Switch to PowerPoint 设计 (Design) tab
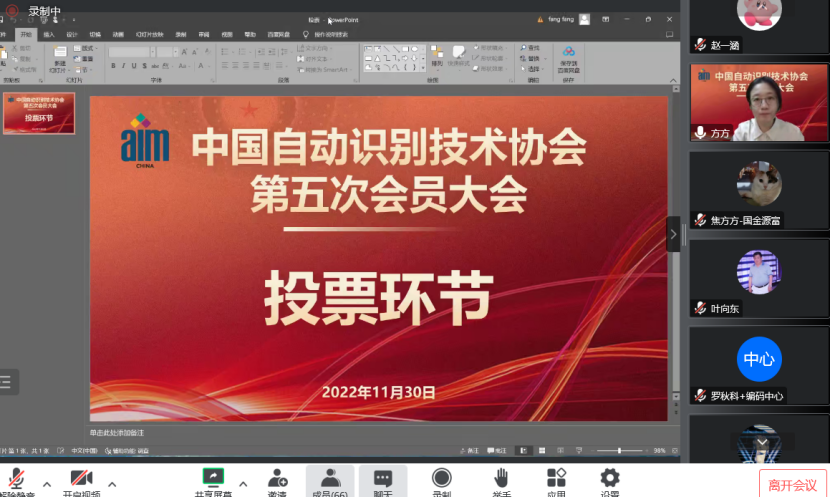 click(72, 34)
